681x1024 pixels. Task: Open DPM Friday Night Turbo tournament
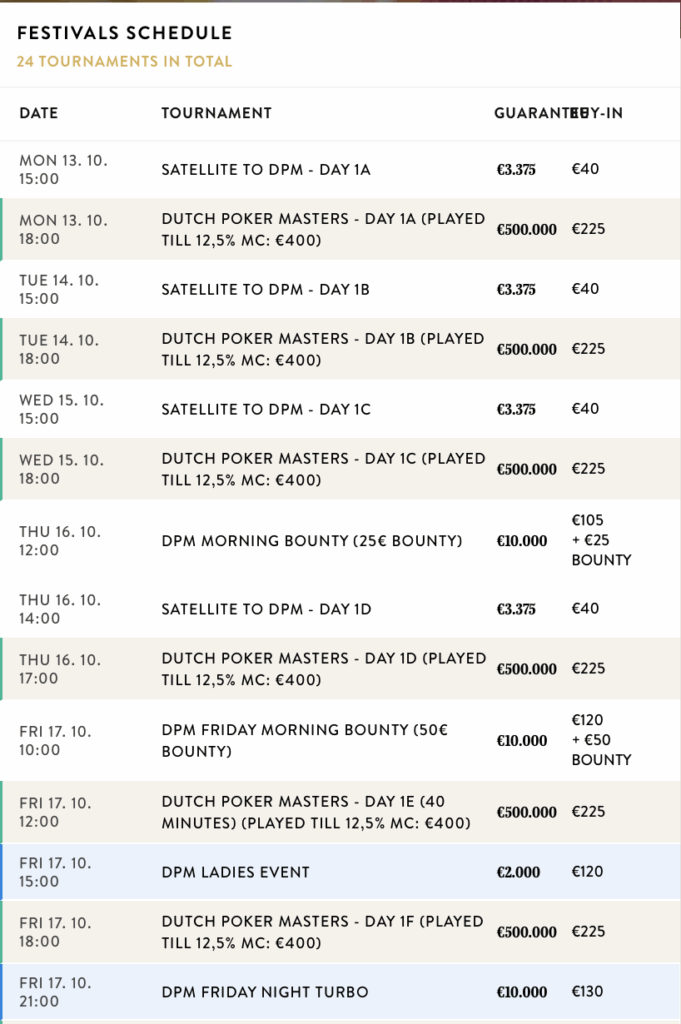click(264, 992)
